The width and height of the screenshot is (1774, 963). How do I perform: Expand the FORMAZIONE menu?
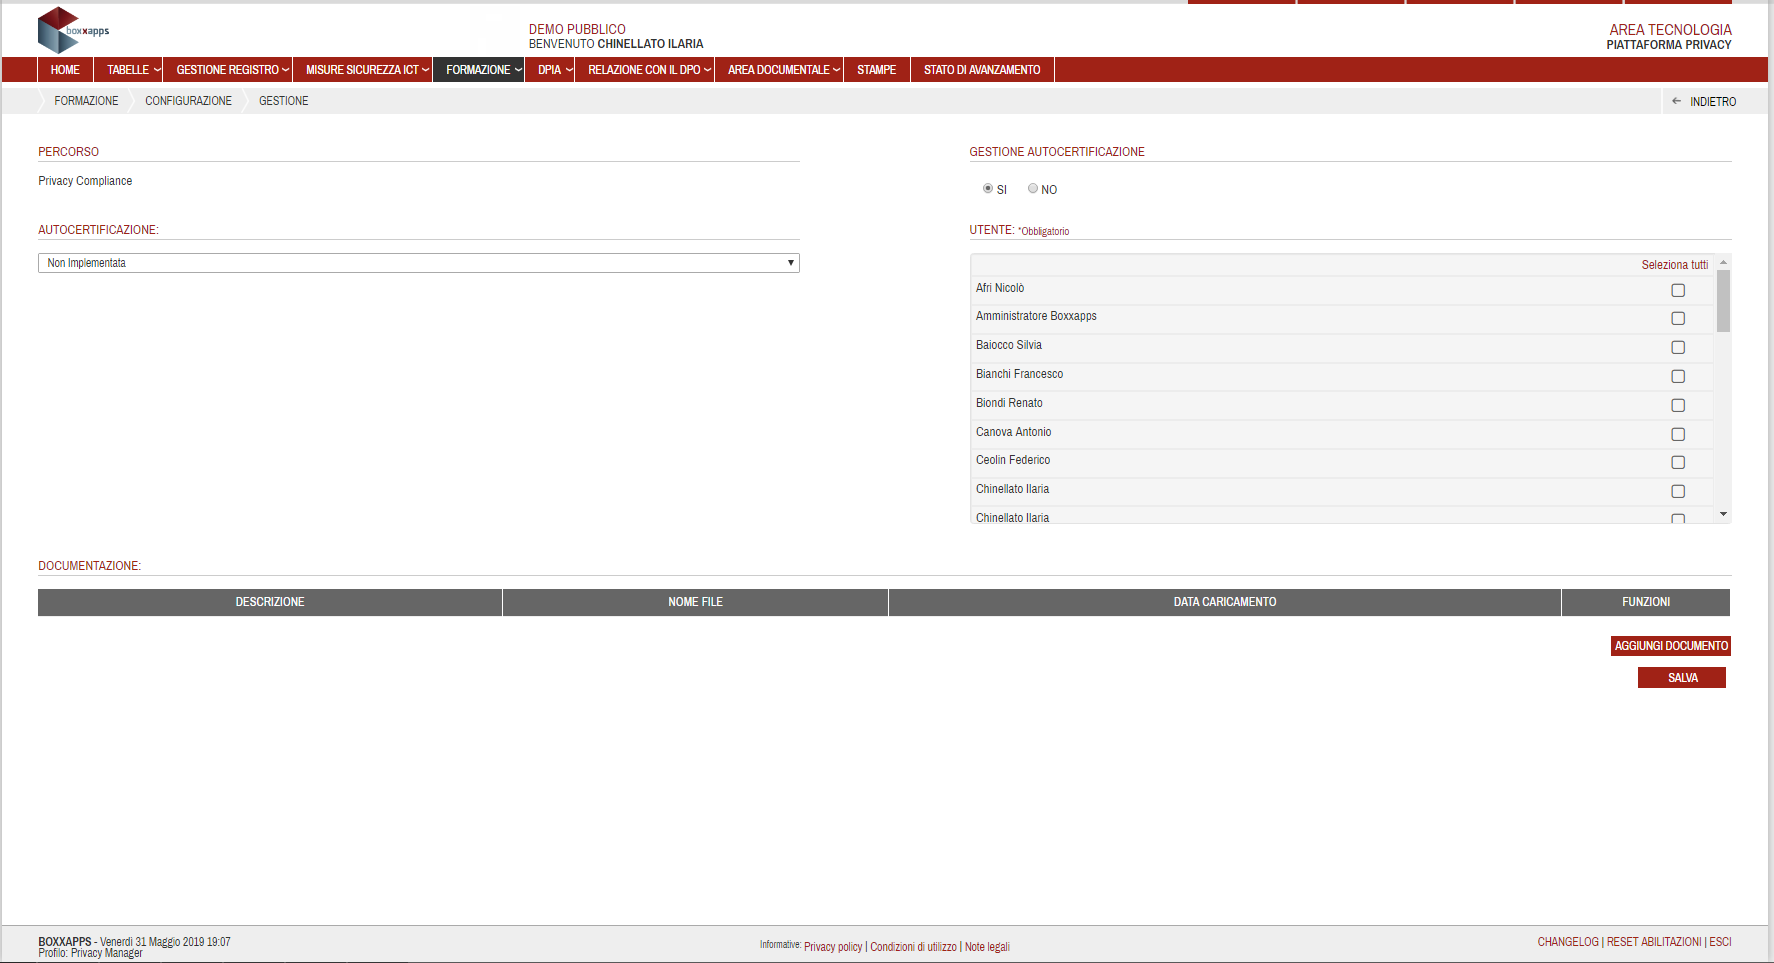click(478, 70)
